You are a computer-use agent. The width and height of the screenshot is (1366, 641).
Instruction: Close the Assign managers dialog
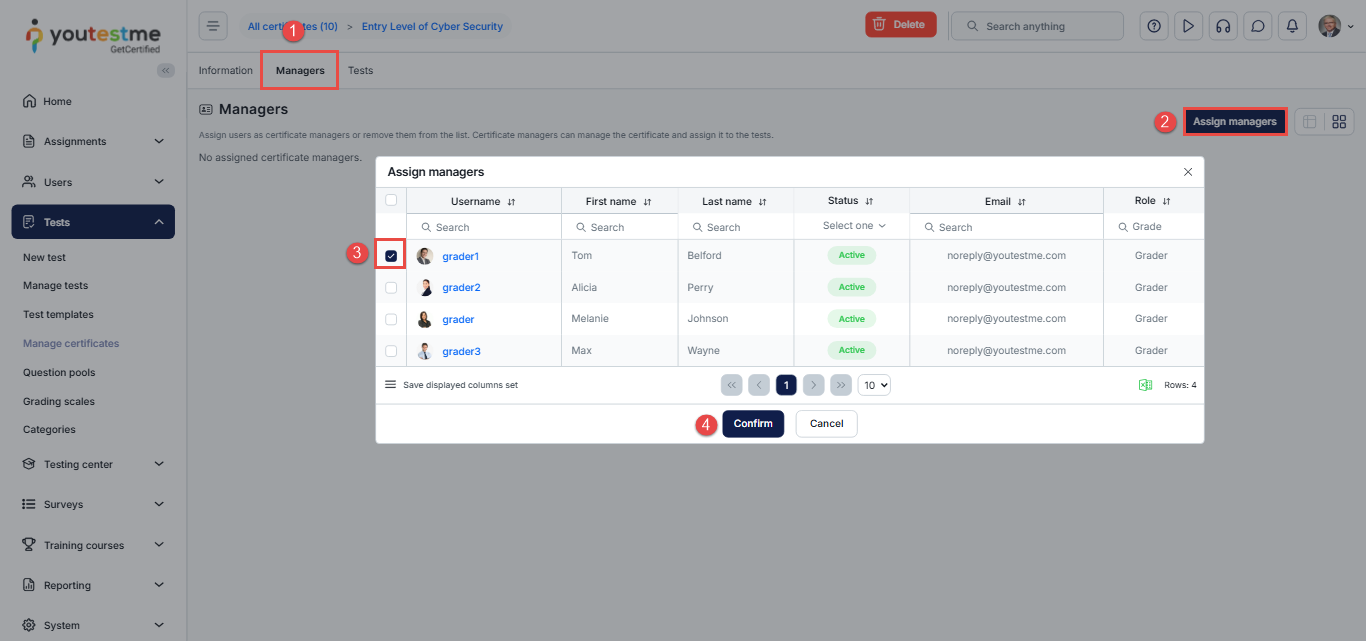1188,172
